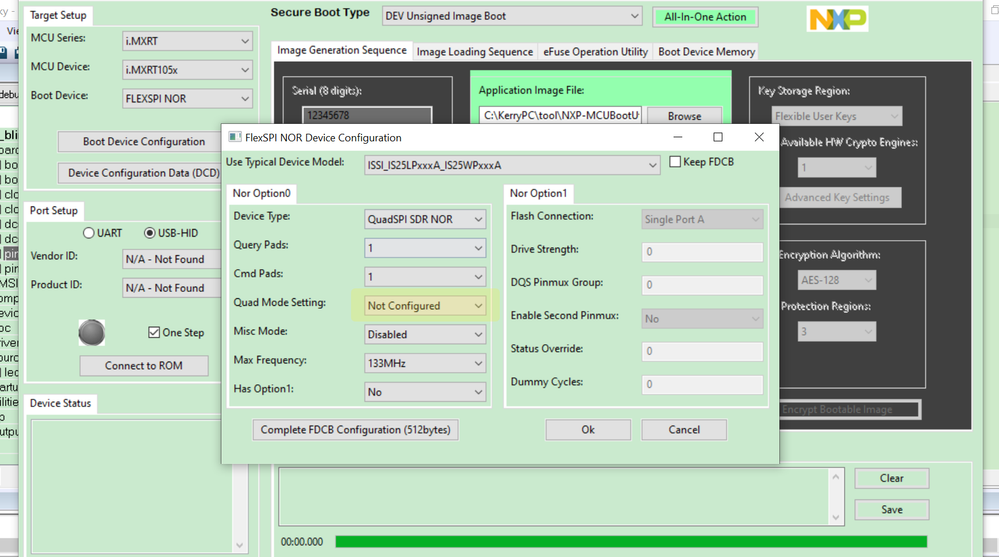
Task: Click the Serial (8 digits) field
Action: click(367, 115)
